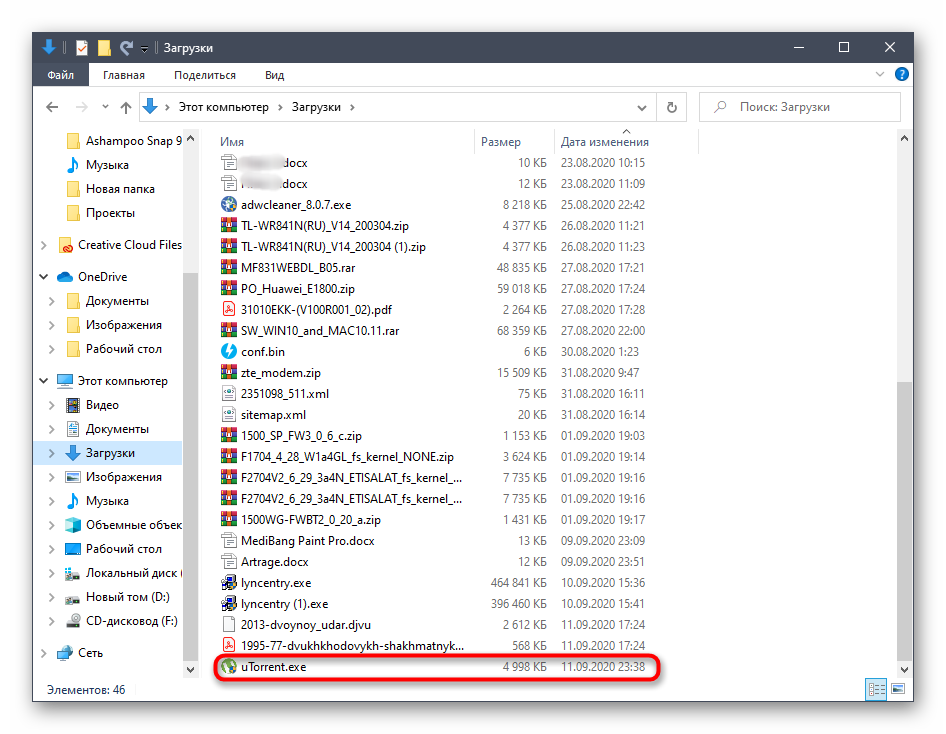
Task: Collapse the Этот компьютер tree node
Action: click(44, 381)
